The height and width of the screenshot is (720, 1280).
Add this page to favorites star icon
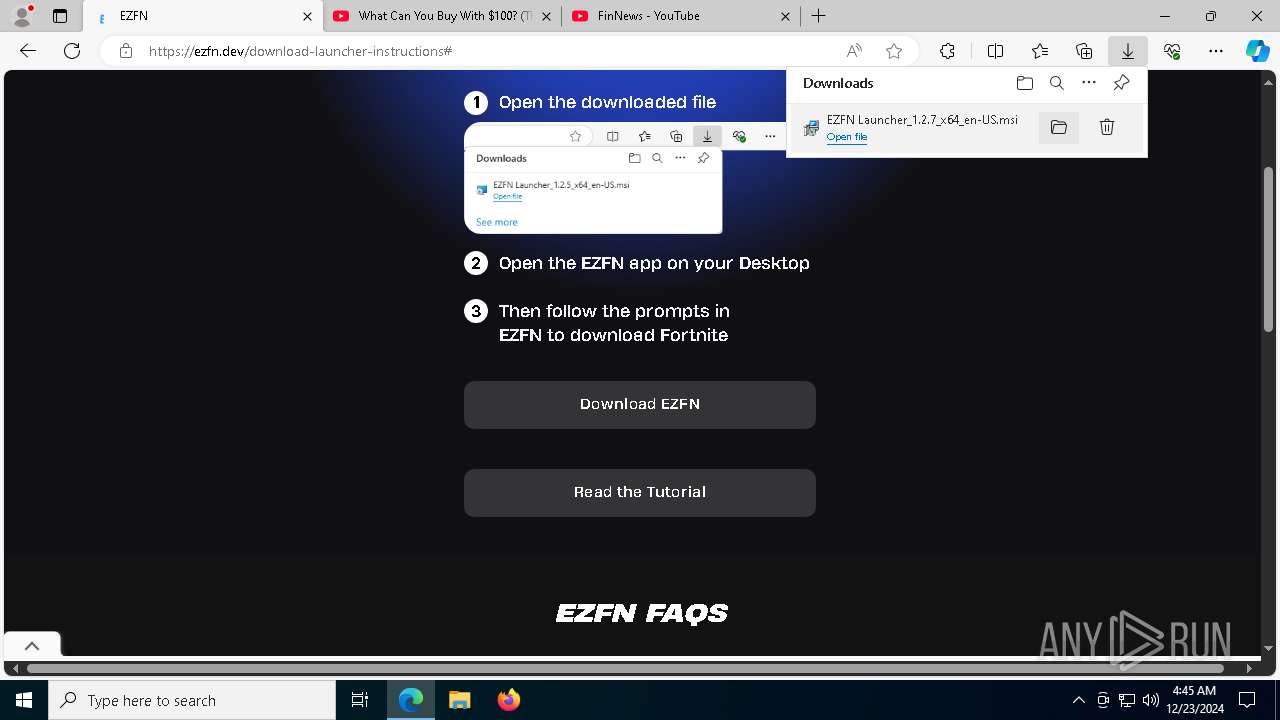coord(894,51)
